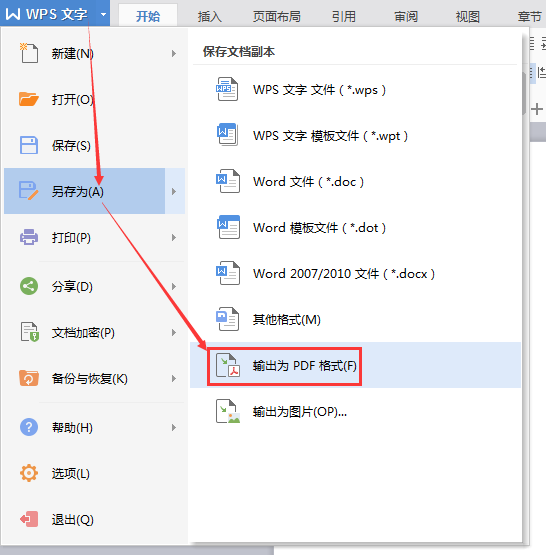Viewport: 546px width, 555px height.
Task: Select 打印(P) menu entry
Action: click(x=94, y=238)
